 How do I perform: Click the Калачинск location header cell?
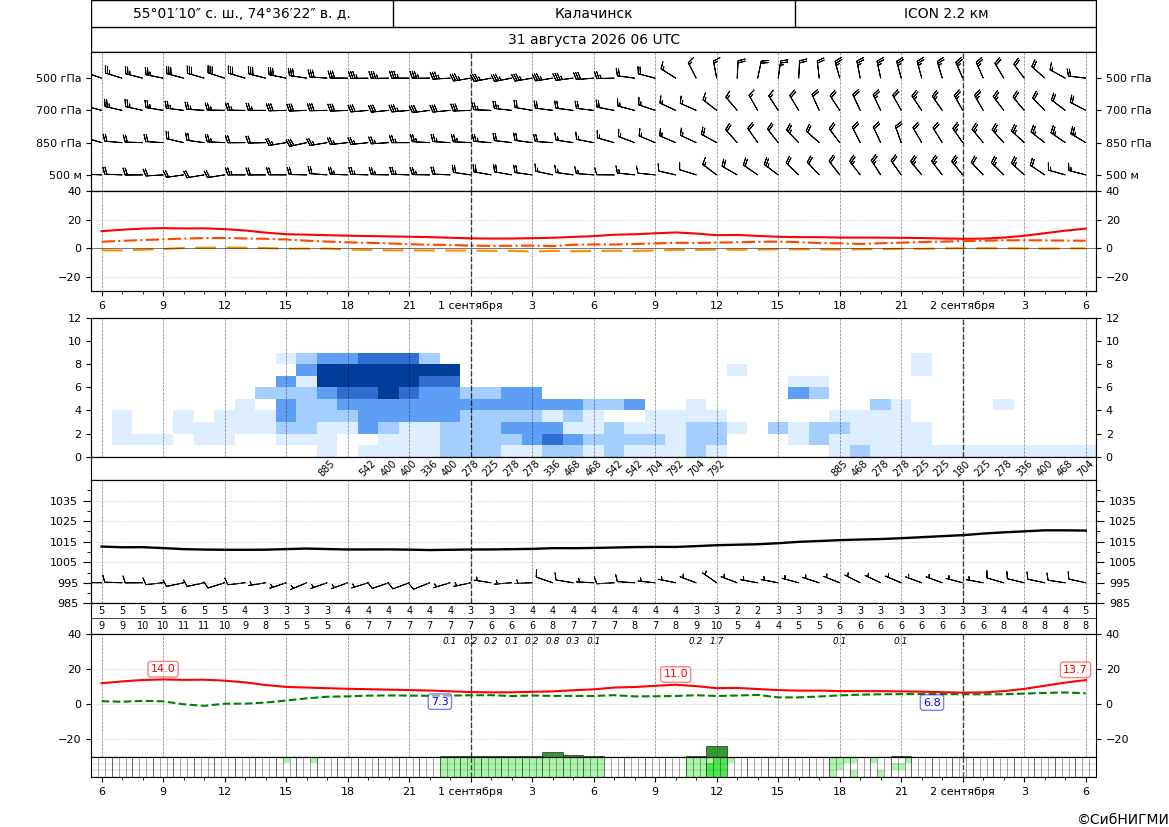coord(594,13)
